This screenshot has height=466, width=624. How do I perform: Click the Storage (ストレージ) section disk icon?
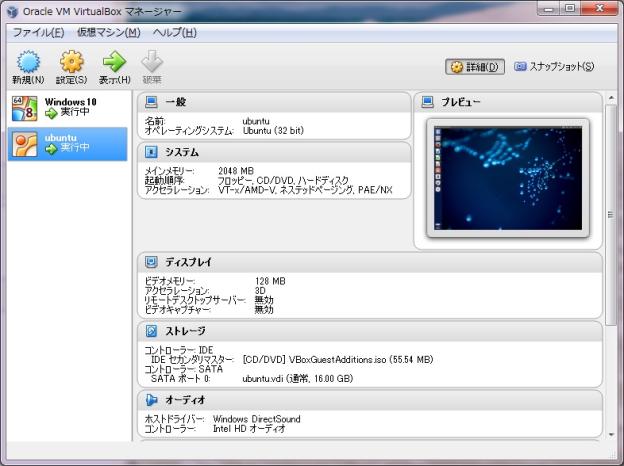pos(151,331)
